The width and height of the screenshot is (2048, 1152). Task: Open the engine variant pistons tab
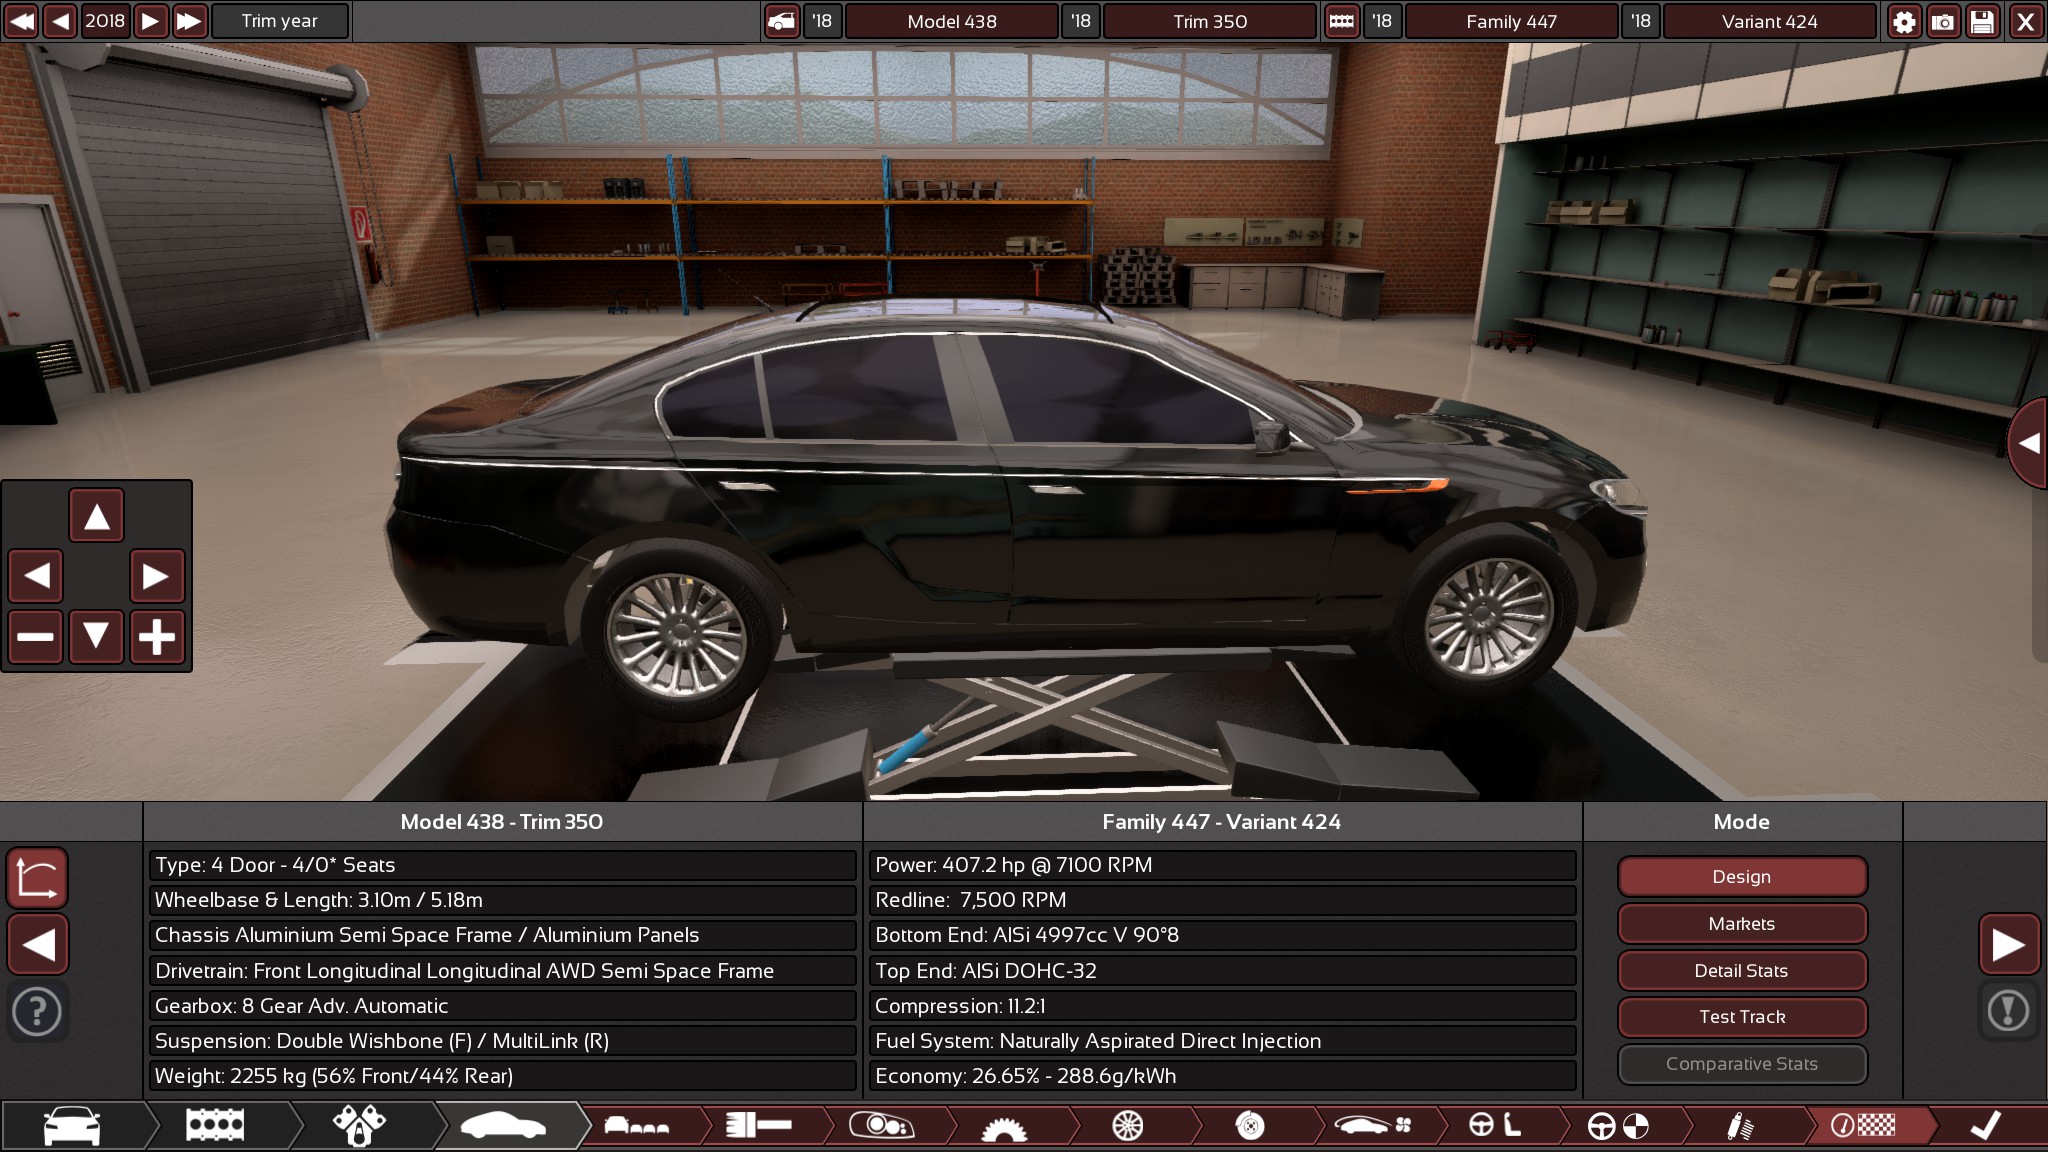coord(360,1126)
